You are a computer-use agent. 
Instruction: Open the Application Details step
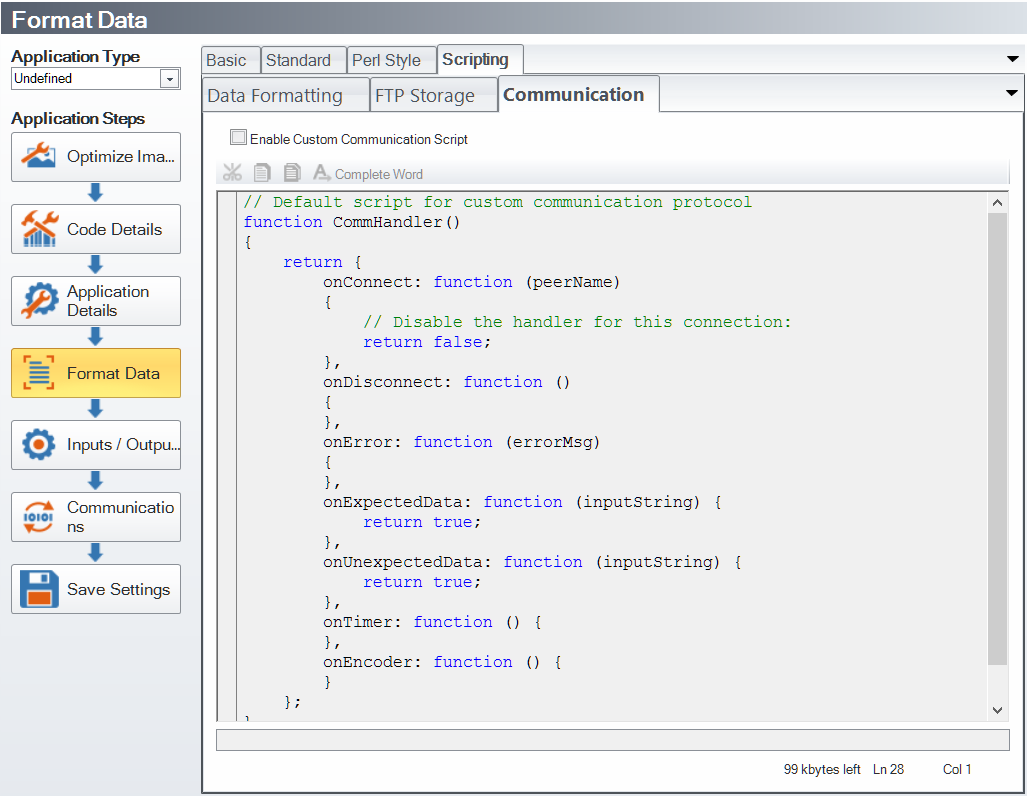(x=96, y=301)
